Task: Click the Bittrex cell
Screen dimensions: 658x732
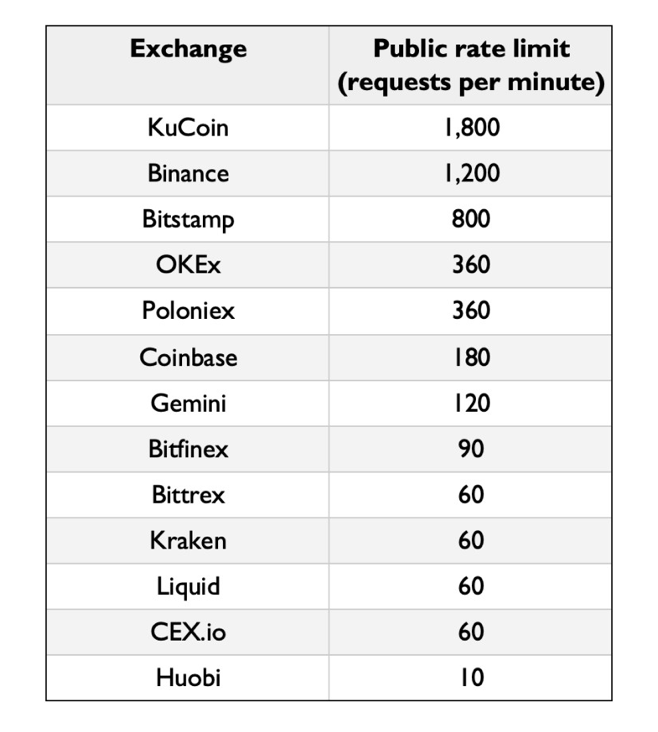Action: pos(188,495)
